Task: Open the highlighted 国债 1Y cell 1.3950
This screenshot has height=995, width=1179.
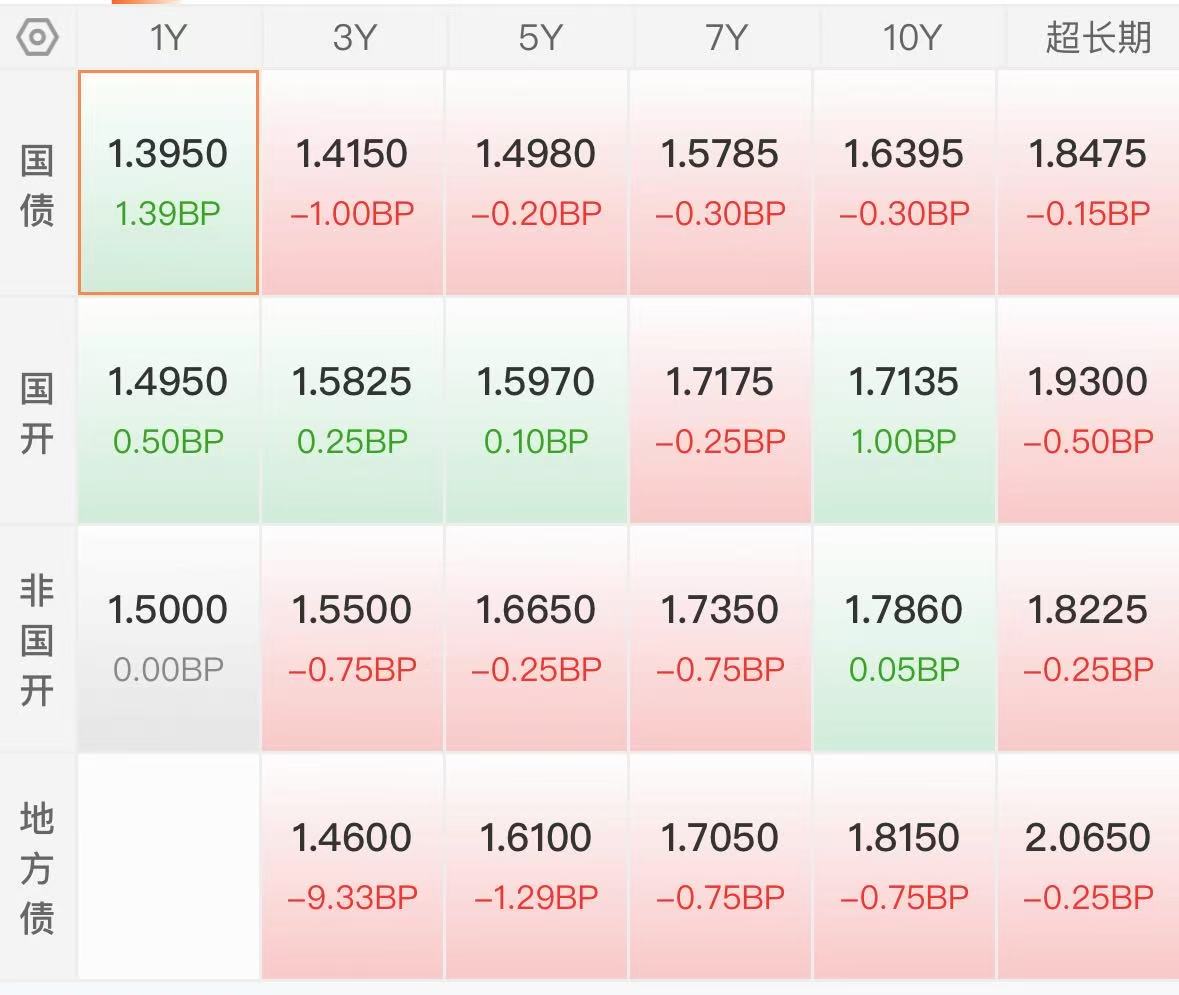Action: [168, 183]
